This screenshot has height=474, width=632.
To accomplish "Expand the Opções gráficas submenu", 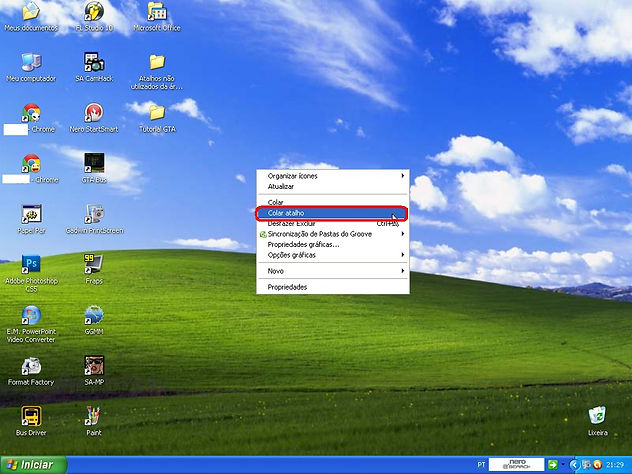I will pyautogui.click(x=333, y=255).
